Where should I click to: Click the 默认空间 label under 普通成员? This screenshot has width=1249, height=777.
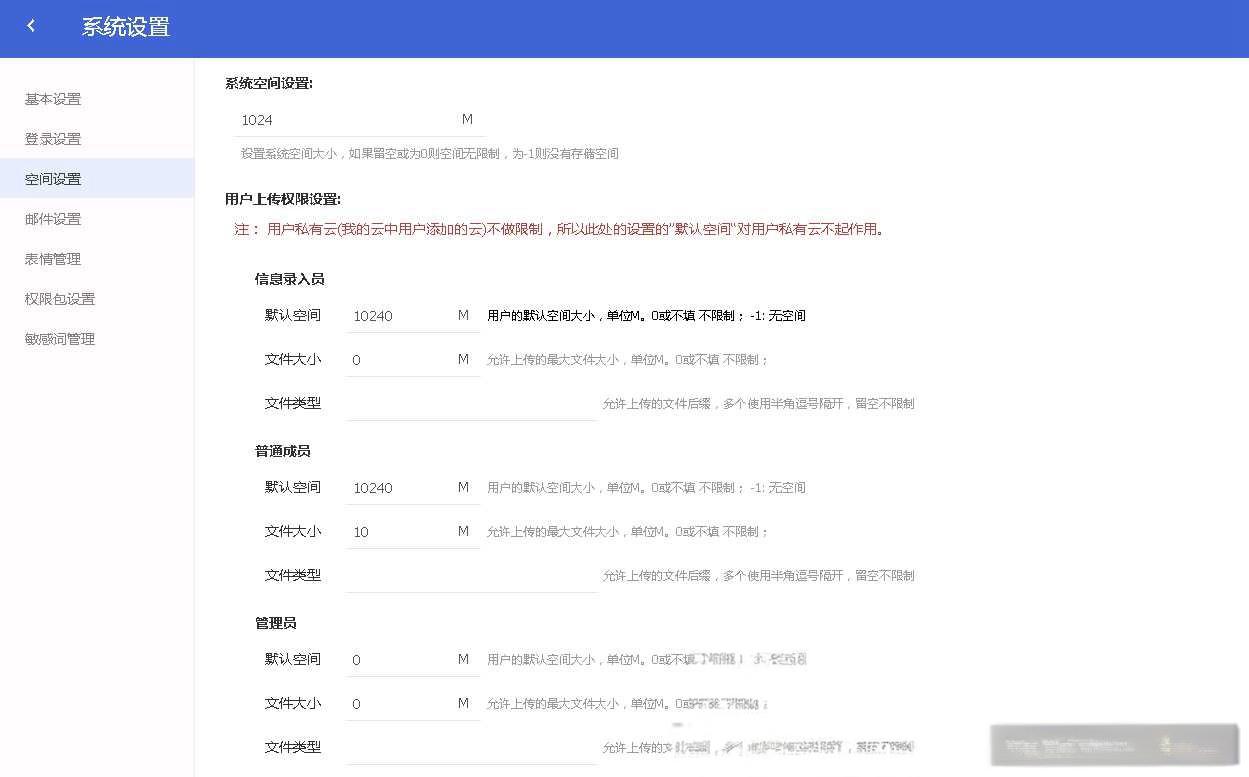[x=293, y=487]
